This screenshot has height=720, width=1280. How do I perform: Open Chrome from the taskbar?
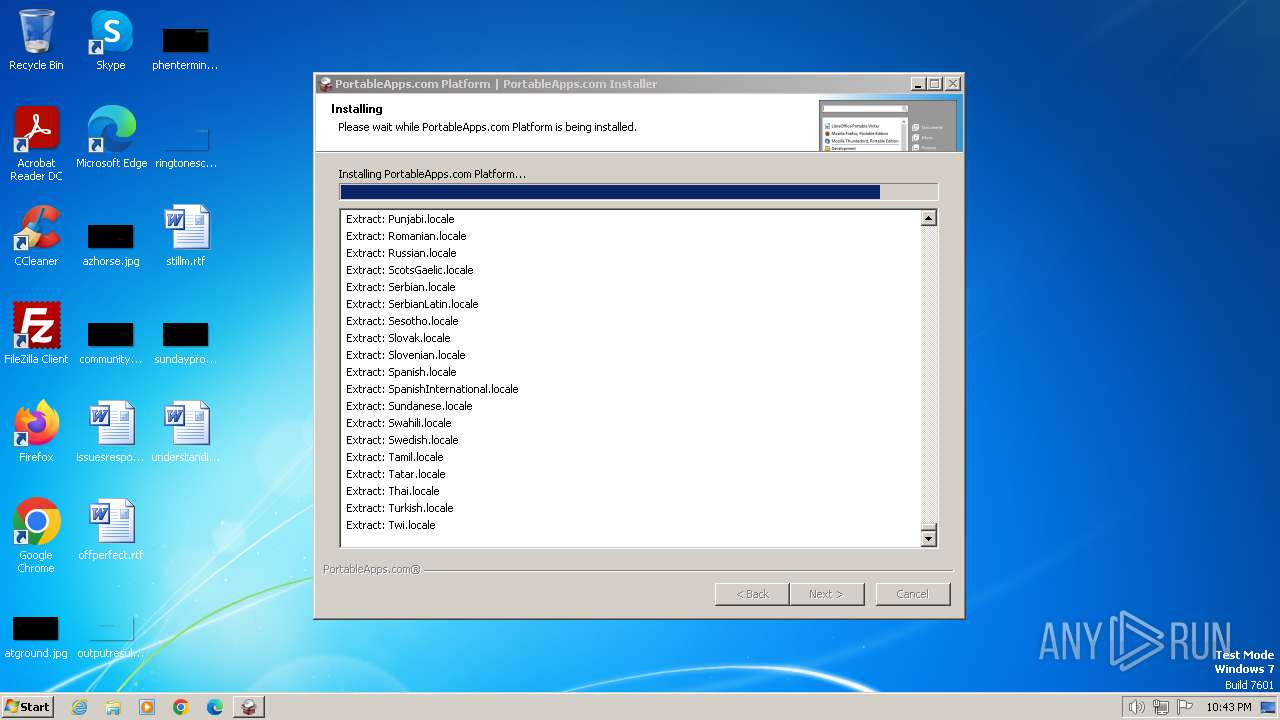[x=181, y=707]
